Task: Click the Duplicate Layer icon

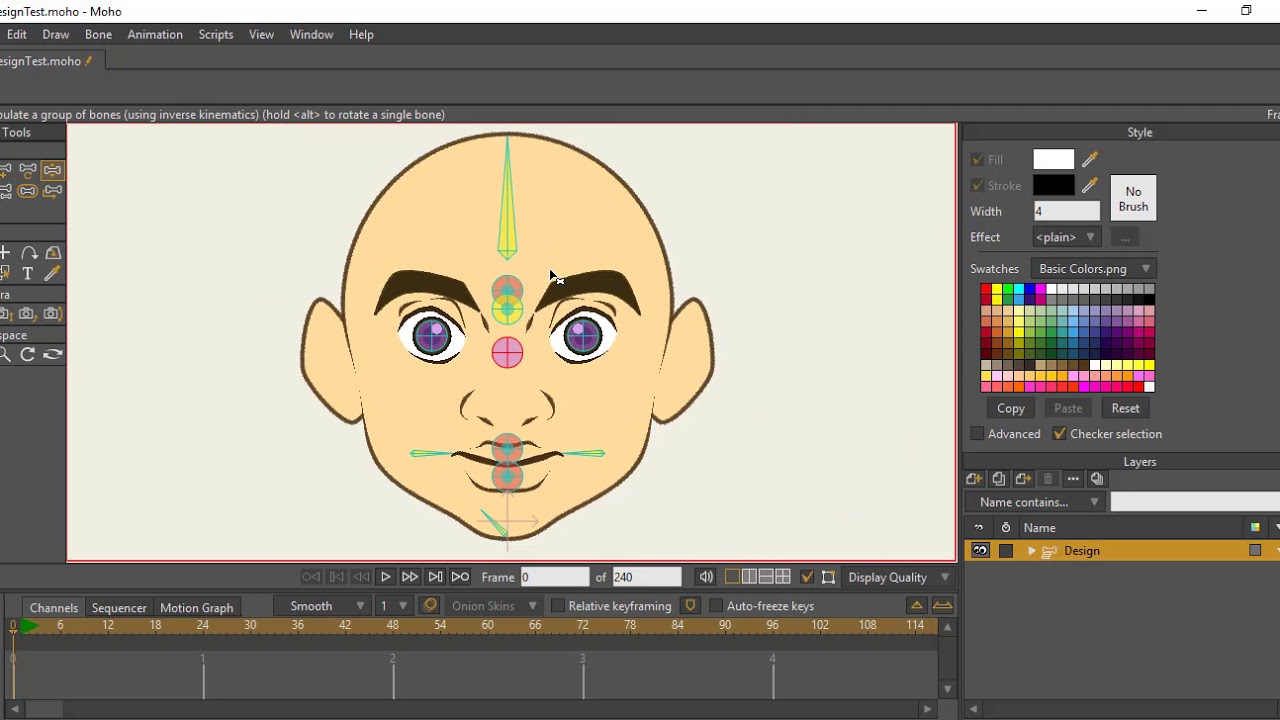Action: pyautogui.click(x=998, y=479)
